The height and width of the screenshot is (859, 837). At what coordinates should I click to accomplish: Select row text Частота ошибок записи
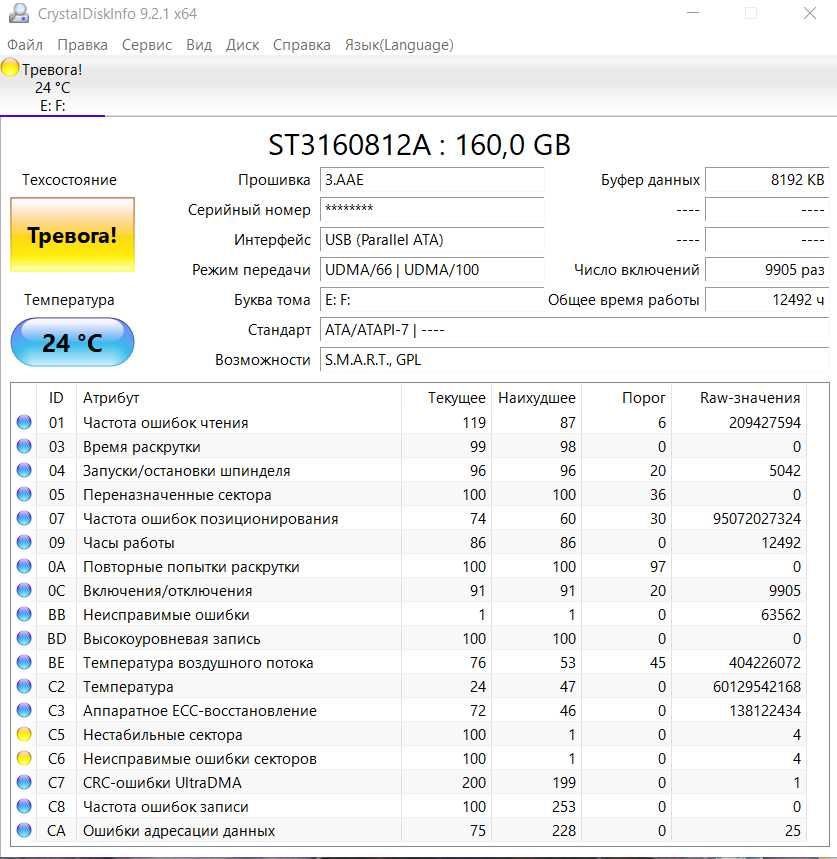click(165, 806)
